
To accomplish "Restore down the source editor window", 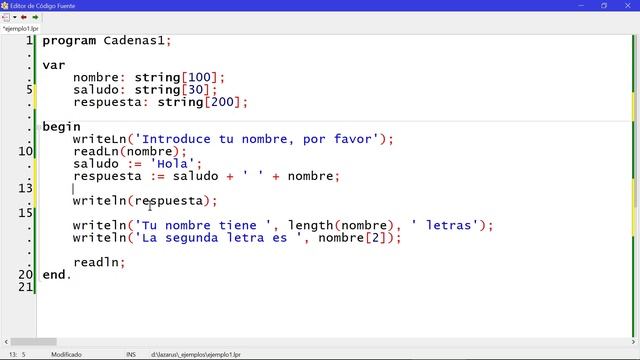I will tap(604, 6).
